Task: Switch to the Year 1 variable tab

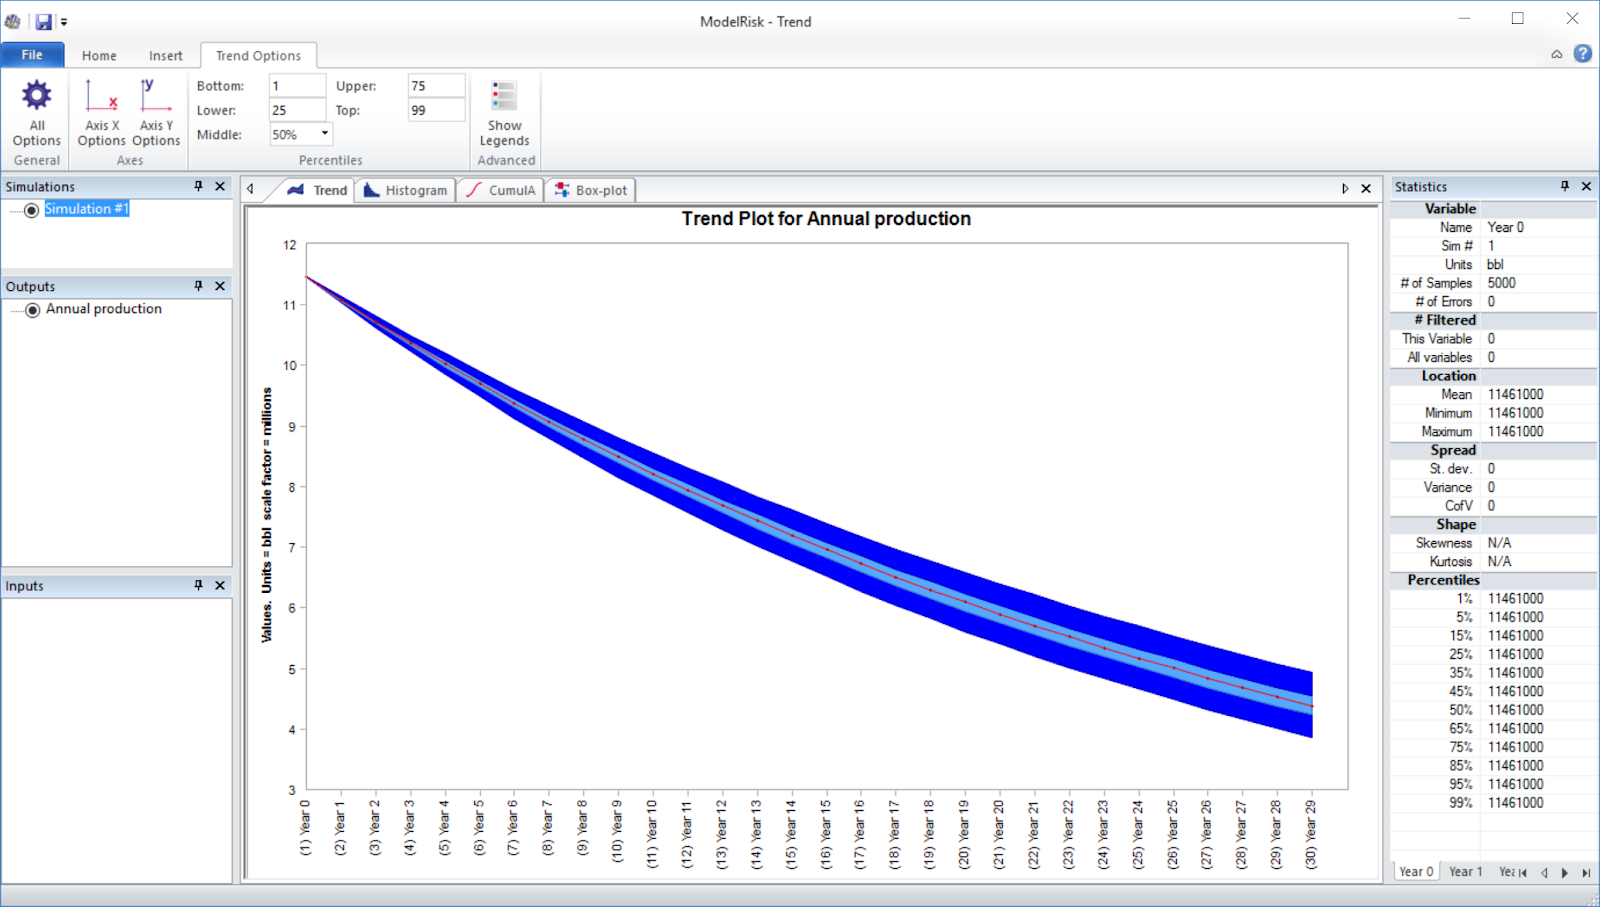Action: pyautogui.click(x=1464, y=871)
